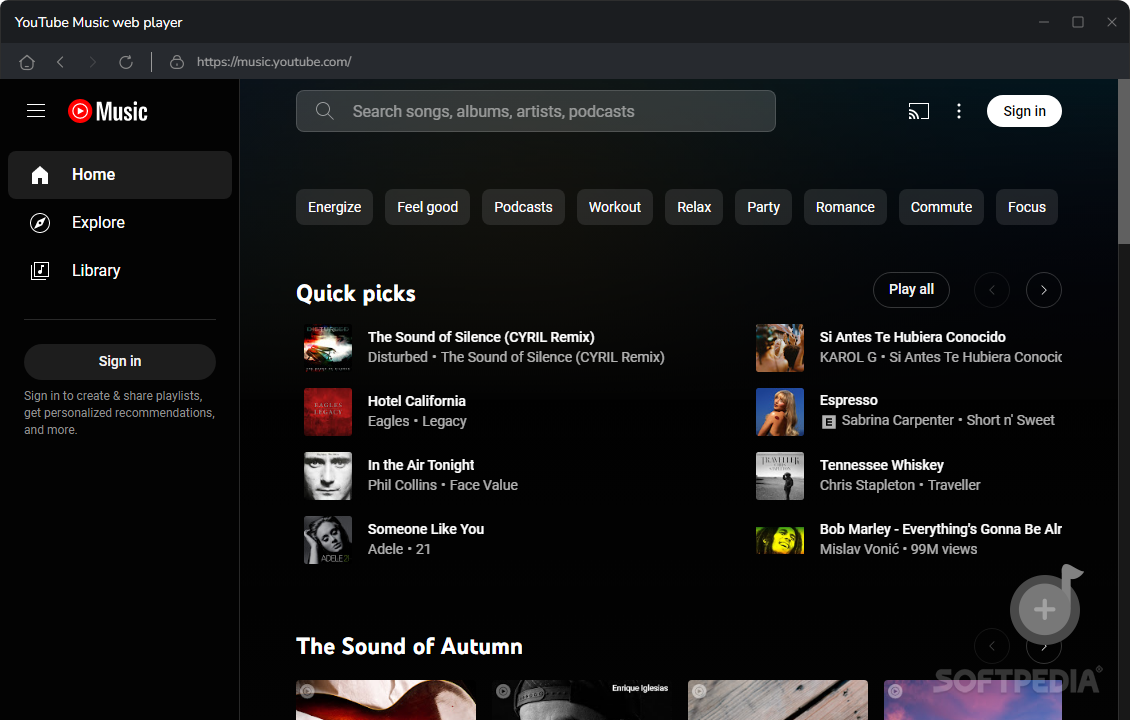This screenshot has width=1130, height=720.
Task: Select the Workout chip
Action: (x=615, y=207)
